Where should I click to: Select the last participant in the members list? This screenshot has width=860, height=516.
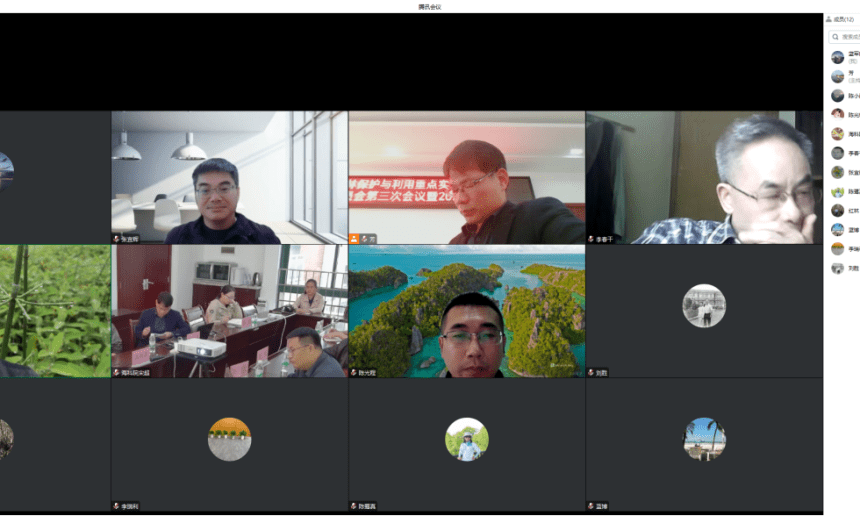(842, 268)
